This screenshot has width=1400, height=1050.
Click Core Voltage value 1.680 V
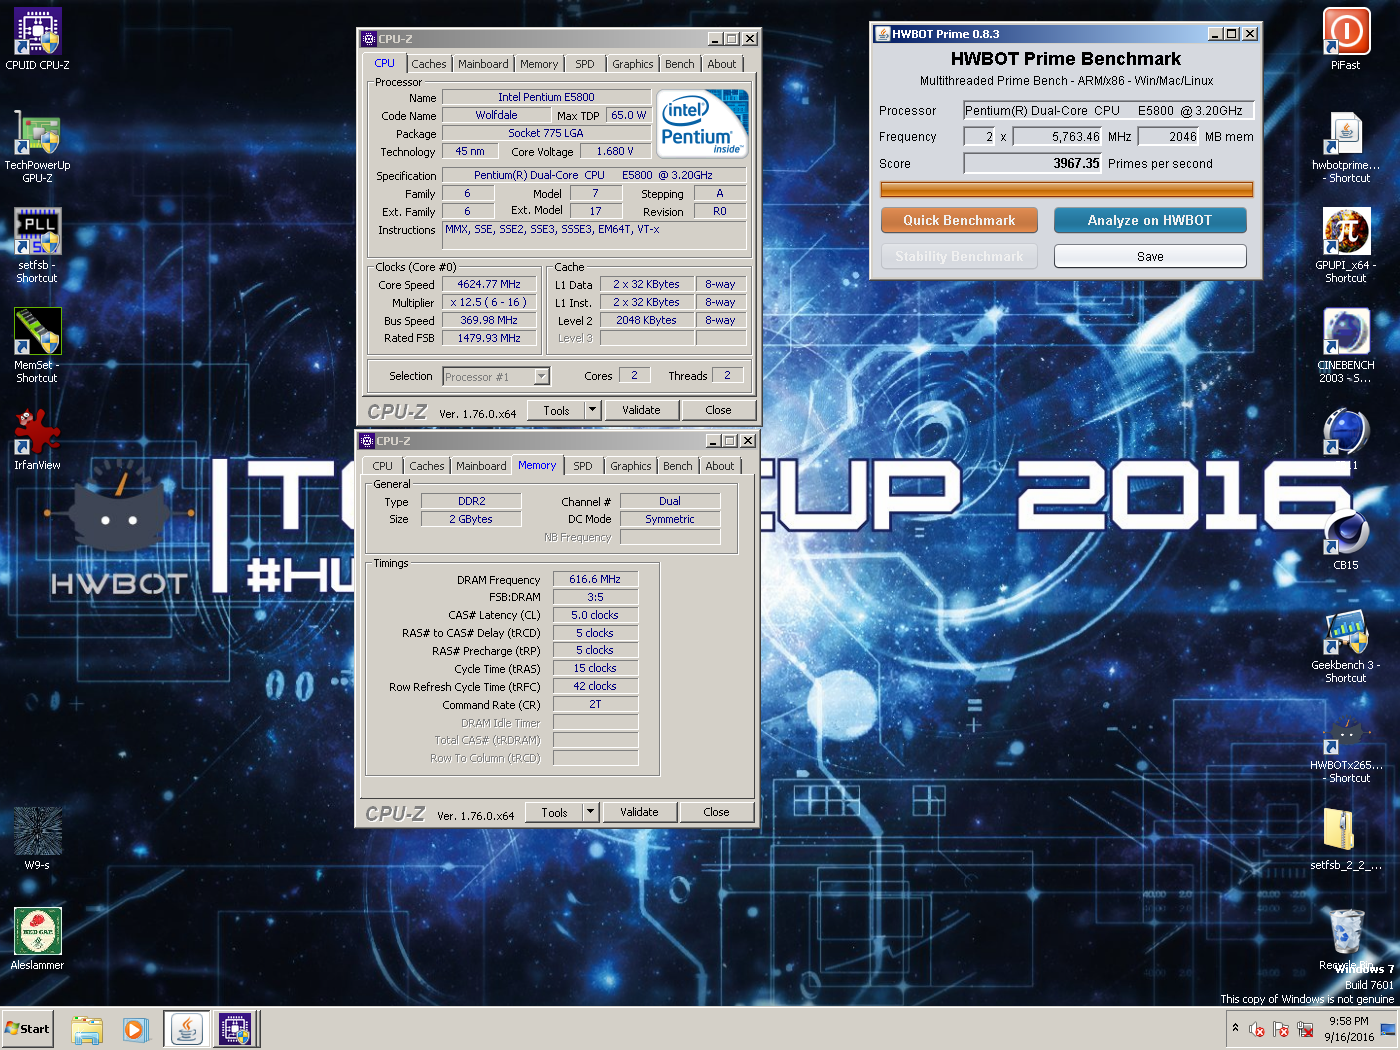615,151
